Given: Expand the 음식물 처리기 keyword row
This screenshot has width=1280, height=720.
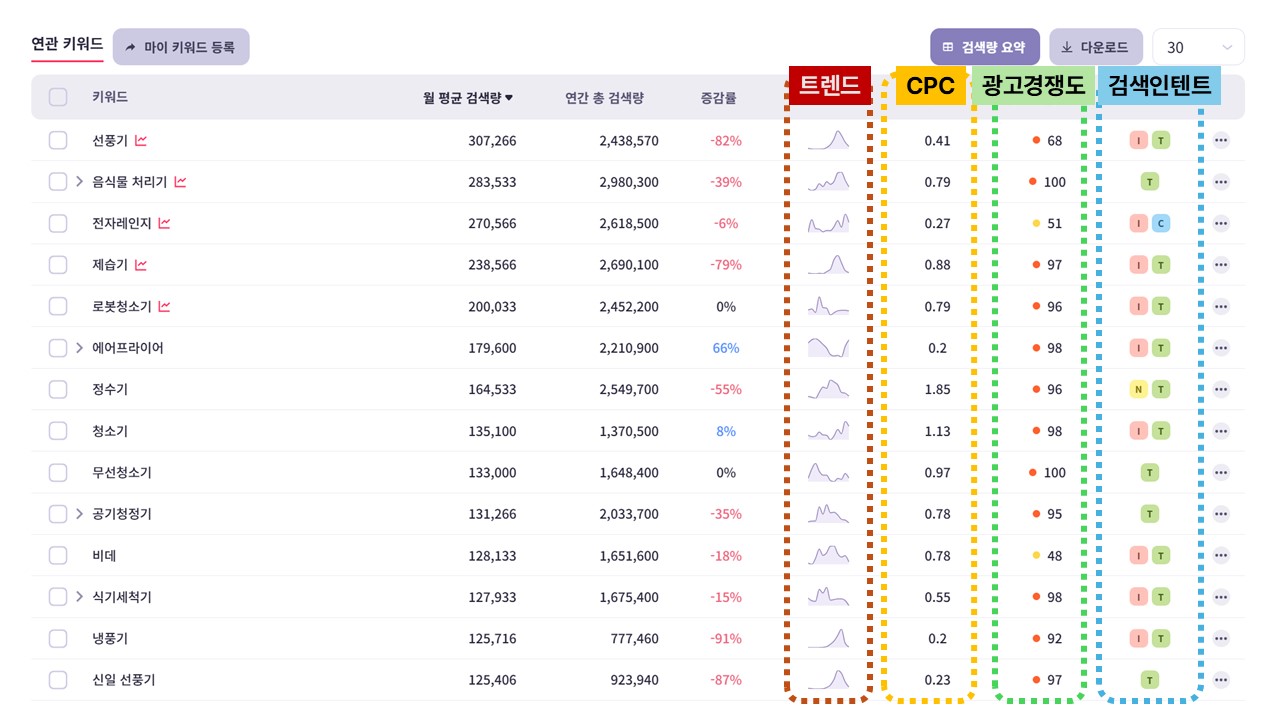Looking at the screenshot, I should click(80, 182).
